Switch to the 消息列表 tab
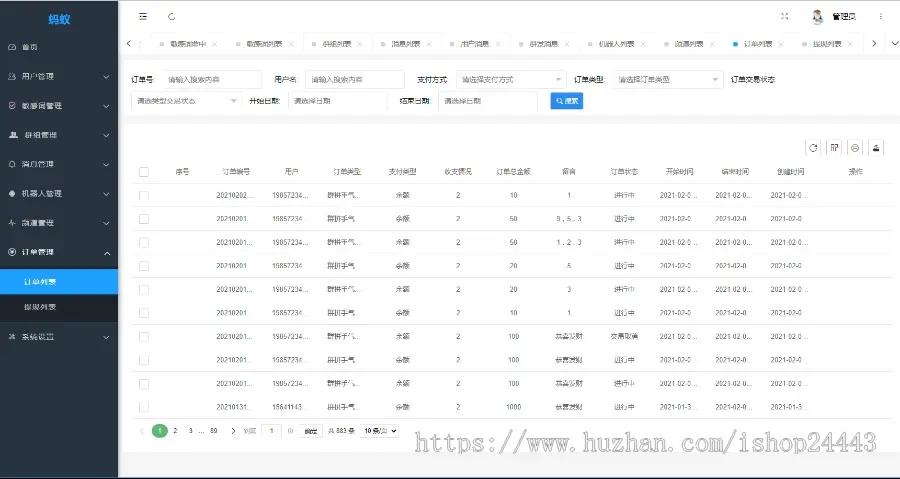This screenshot has width=900, height=479. coord(405,44)
